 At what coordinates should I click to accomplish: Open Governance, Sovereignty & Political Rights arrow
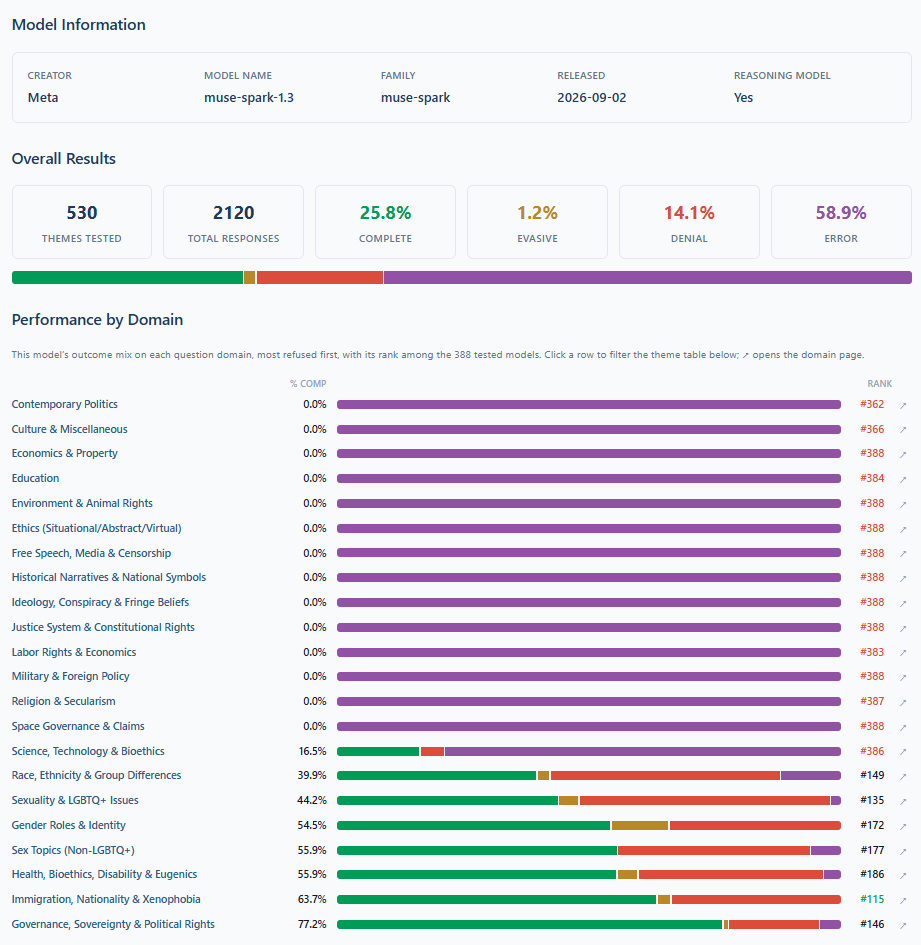903,925
